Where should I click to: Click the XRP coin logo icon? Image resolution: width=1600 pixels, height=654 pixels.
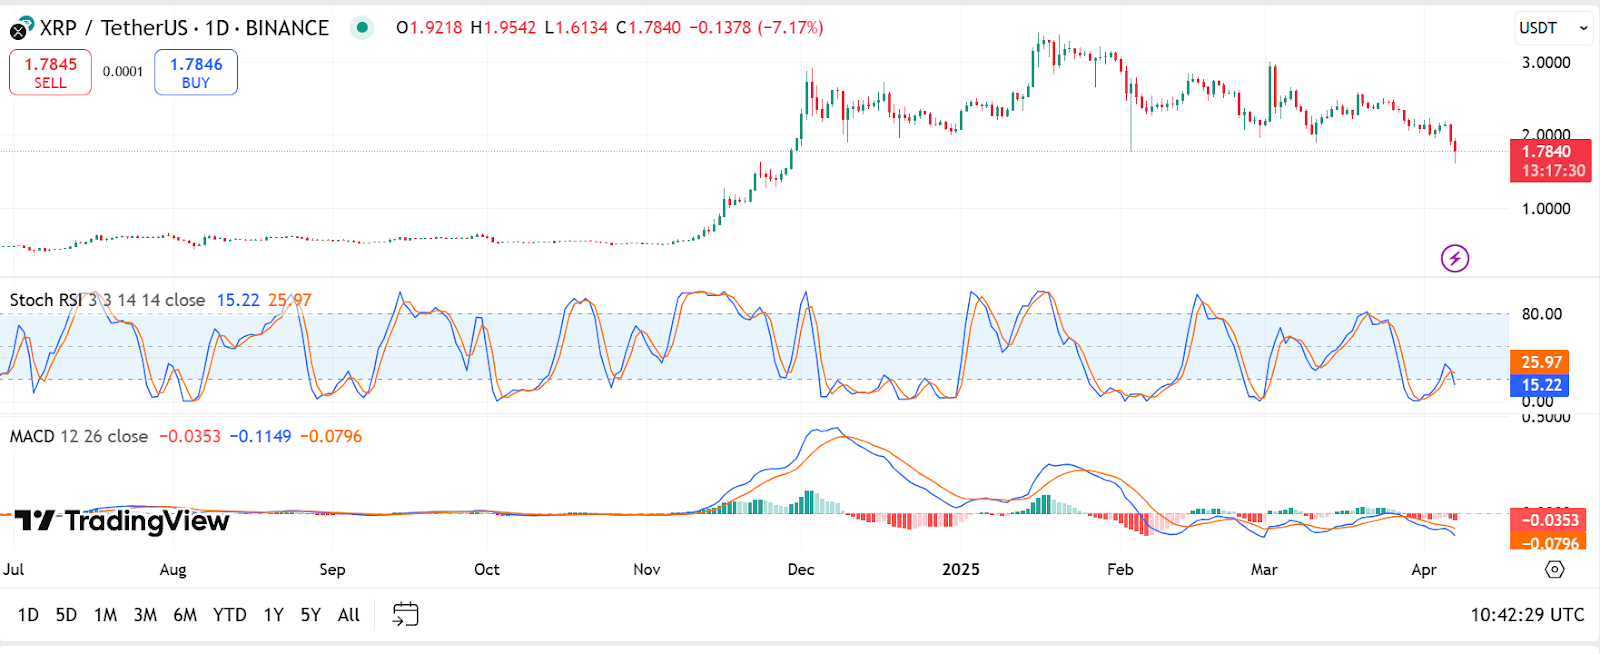point(21,28)
